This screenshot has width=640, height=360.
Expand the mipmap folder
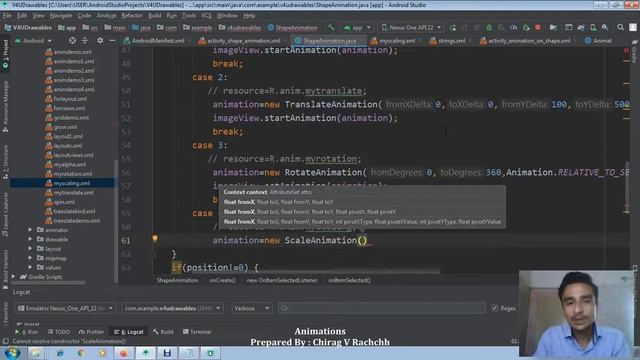(30, 258)
